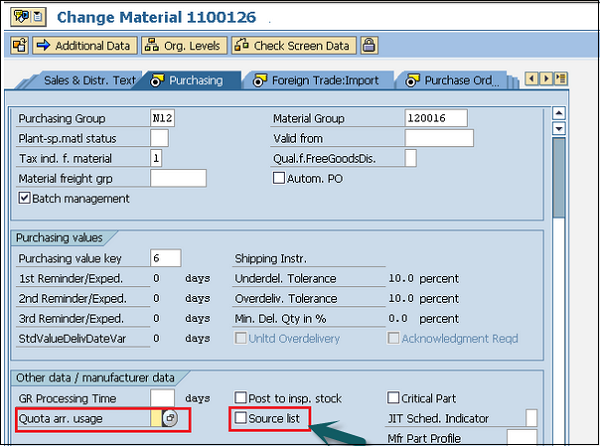Open Quota arr. usage search help
This screenshot has height=446, width=600.
tap(170, 418)
